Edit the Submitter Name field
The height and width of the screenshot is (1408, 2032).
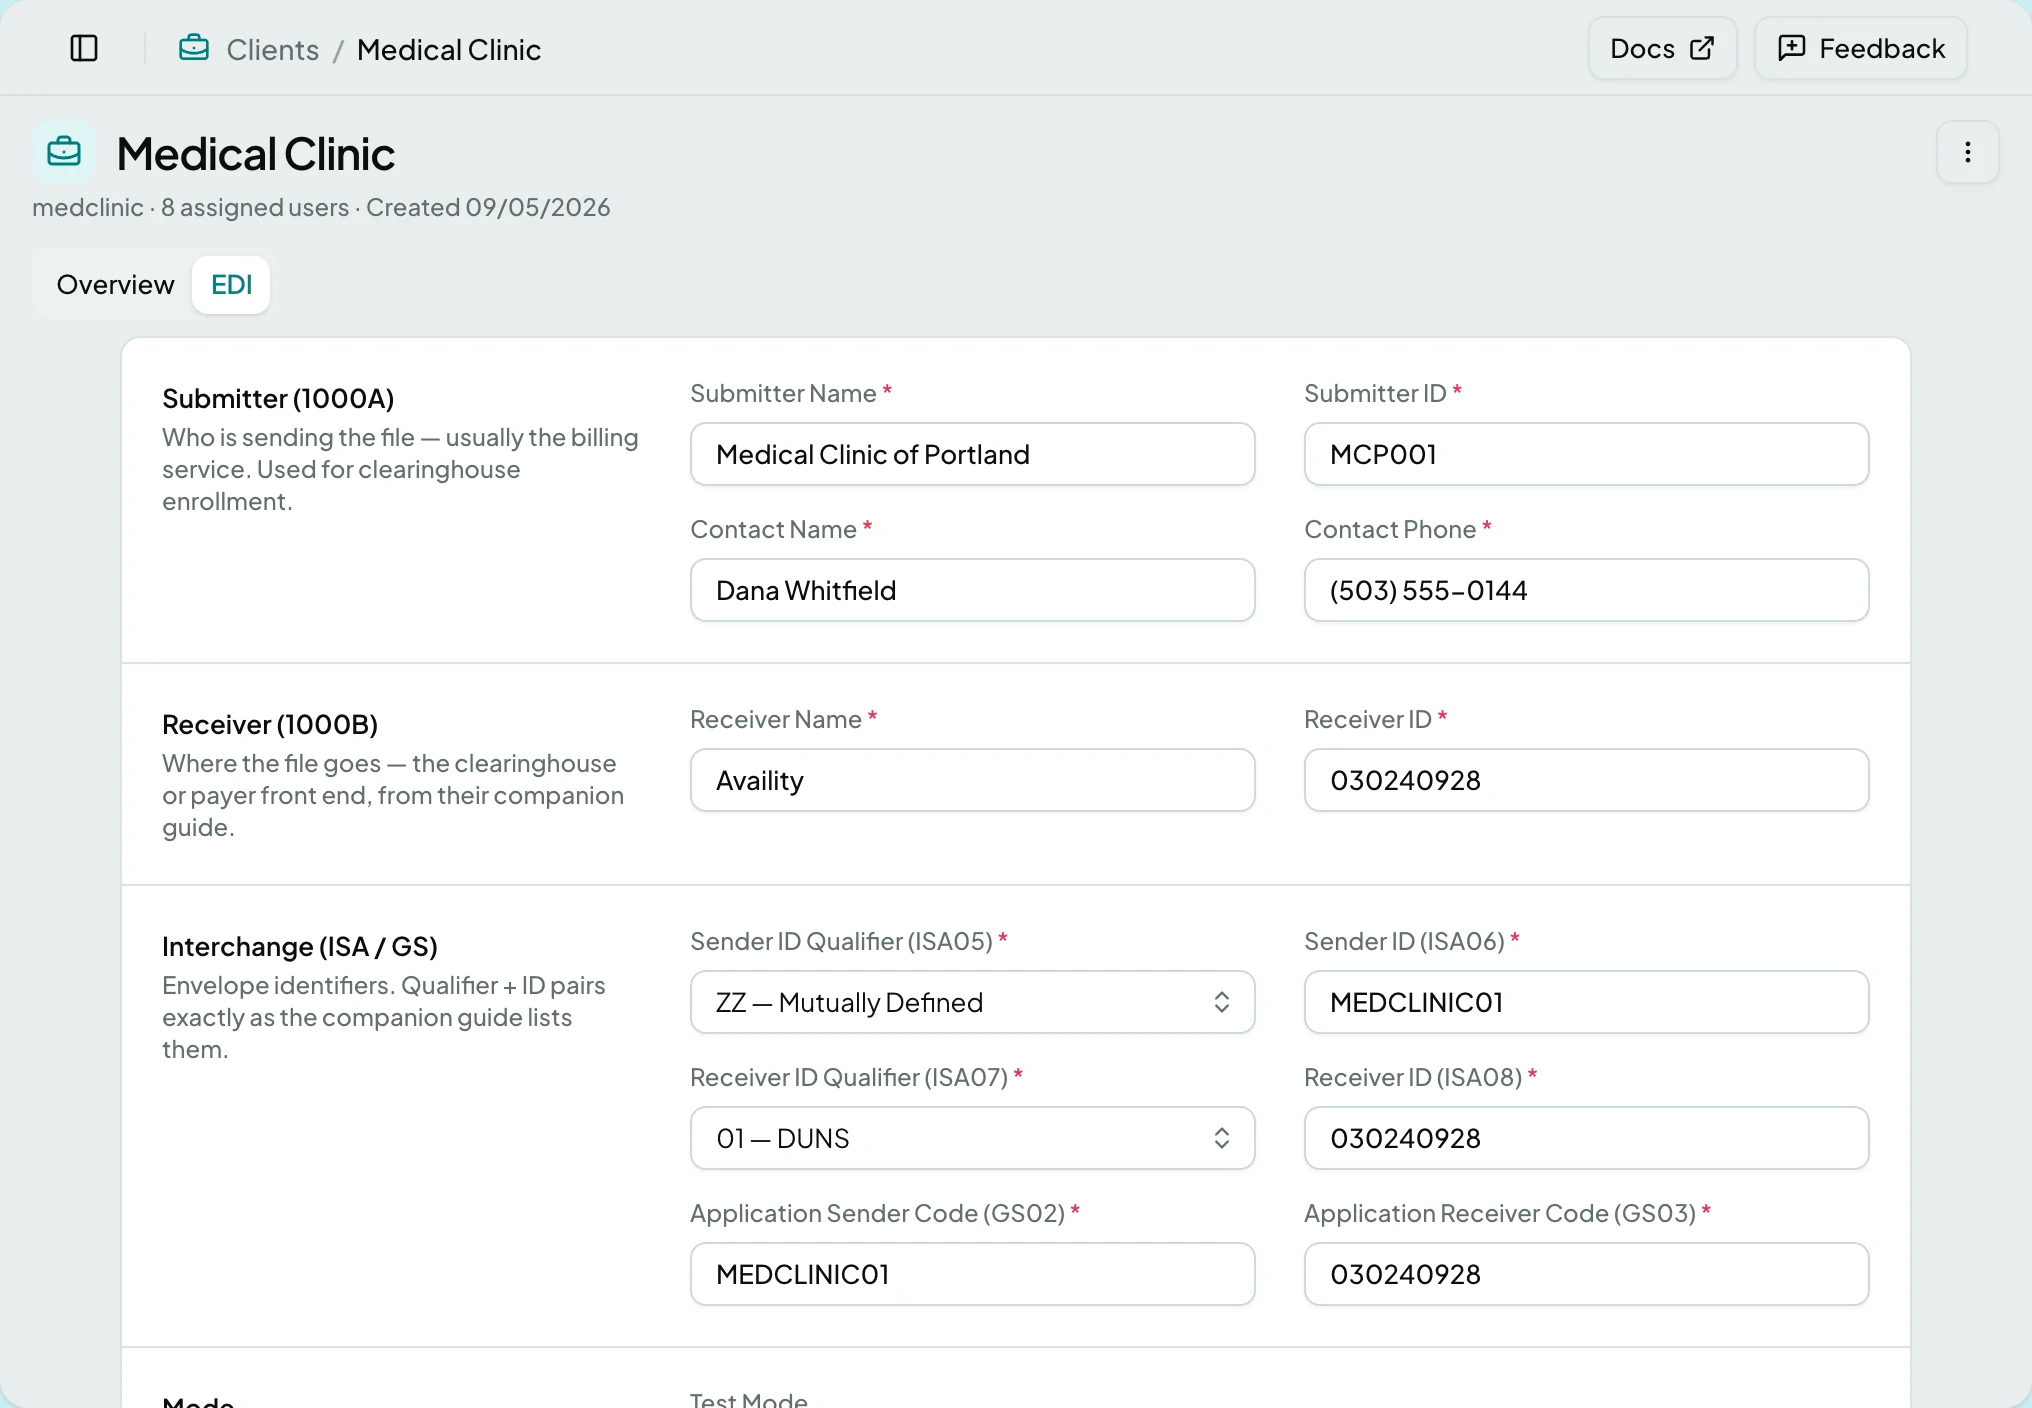click(x=972, y=454)
